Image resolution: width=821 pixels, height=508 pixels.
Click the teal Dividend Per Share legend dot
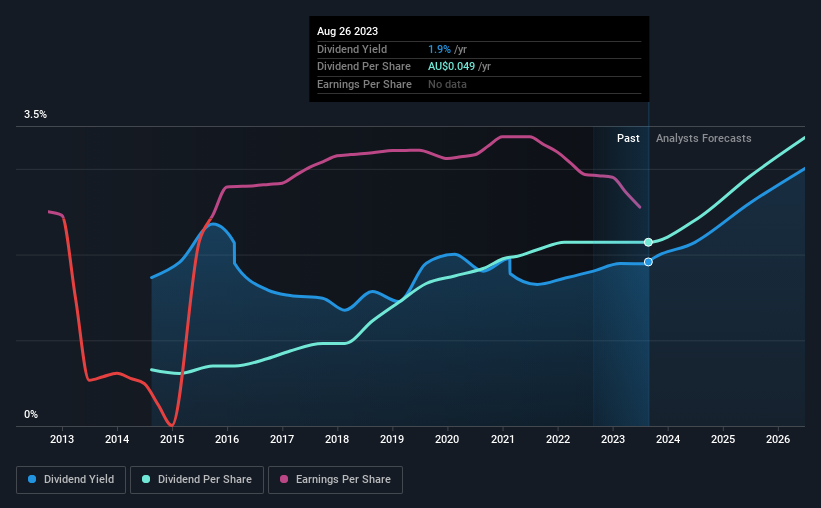(146, 479)
